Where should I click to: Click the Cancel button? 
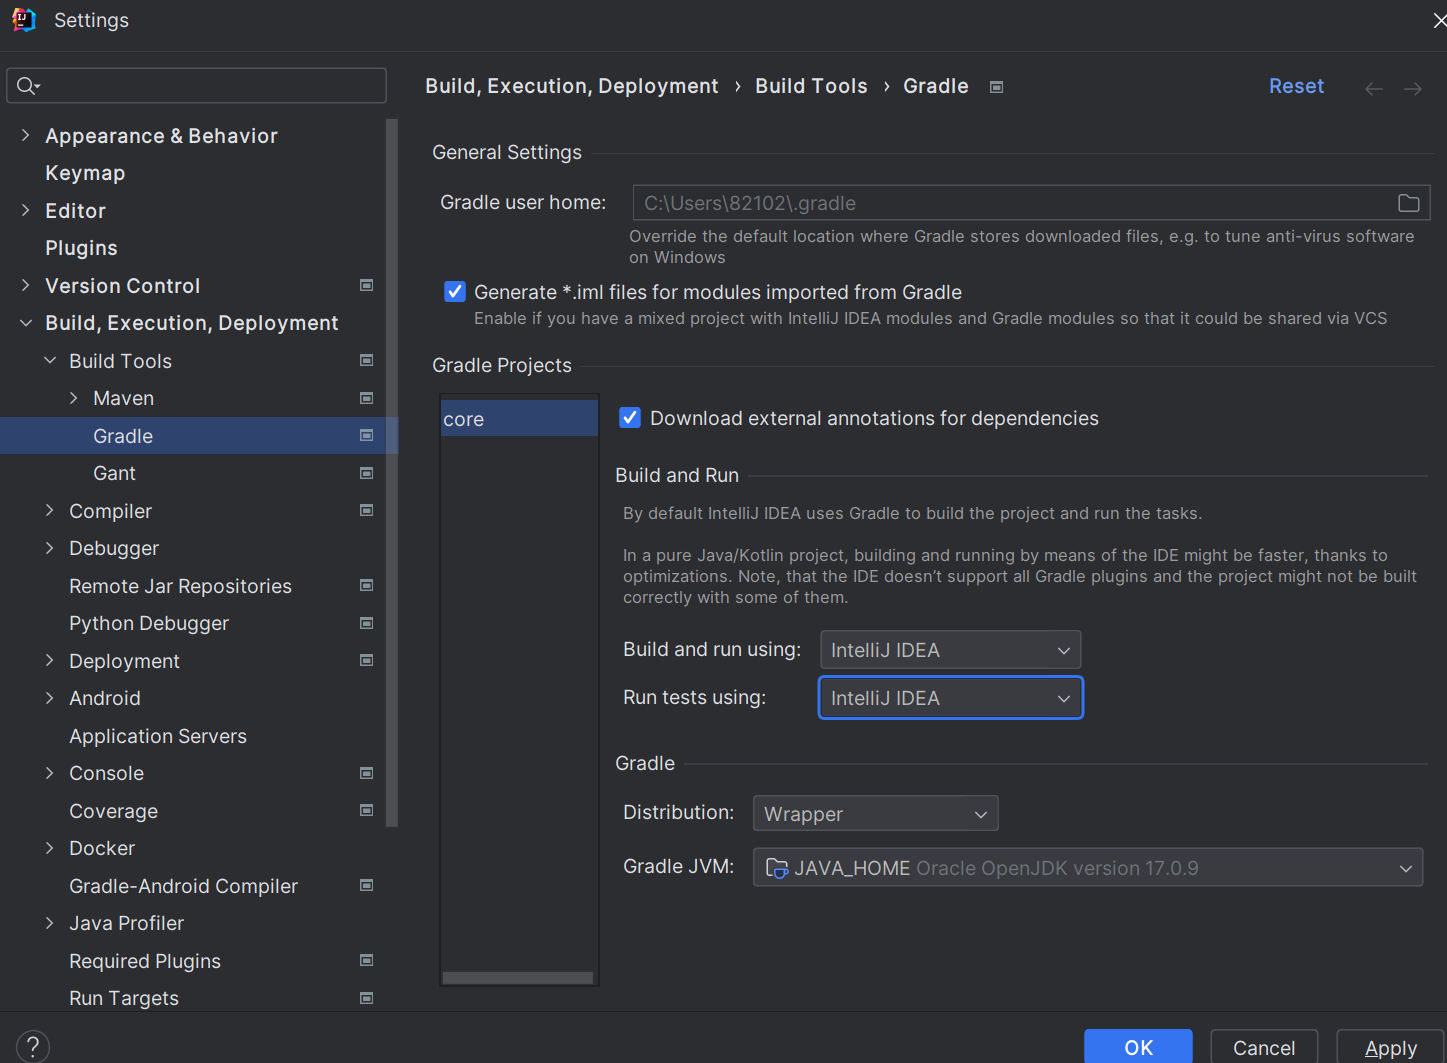pyautogui.click(x=1264, y=1047)
